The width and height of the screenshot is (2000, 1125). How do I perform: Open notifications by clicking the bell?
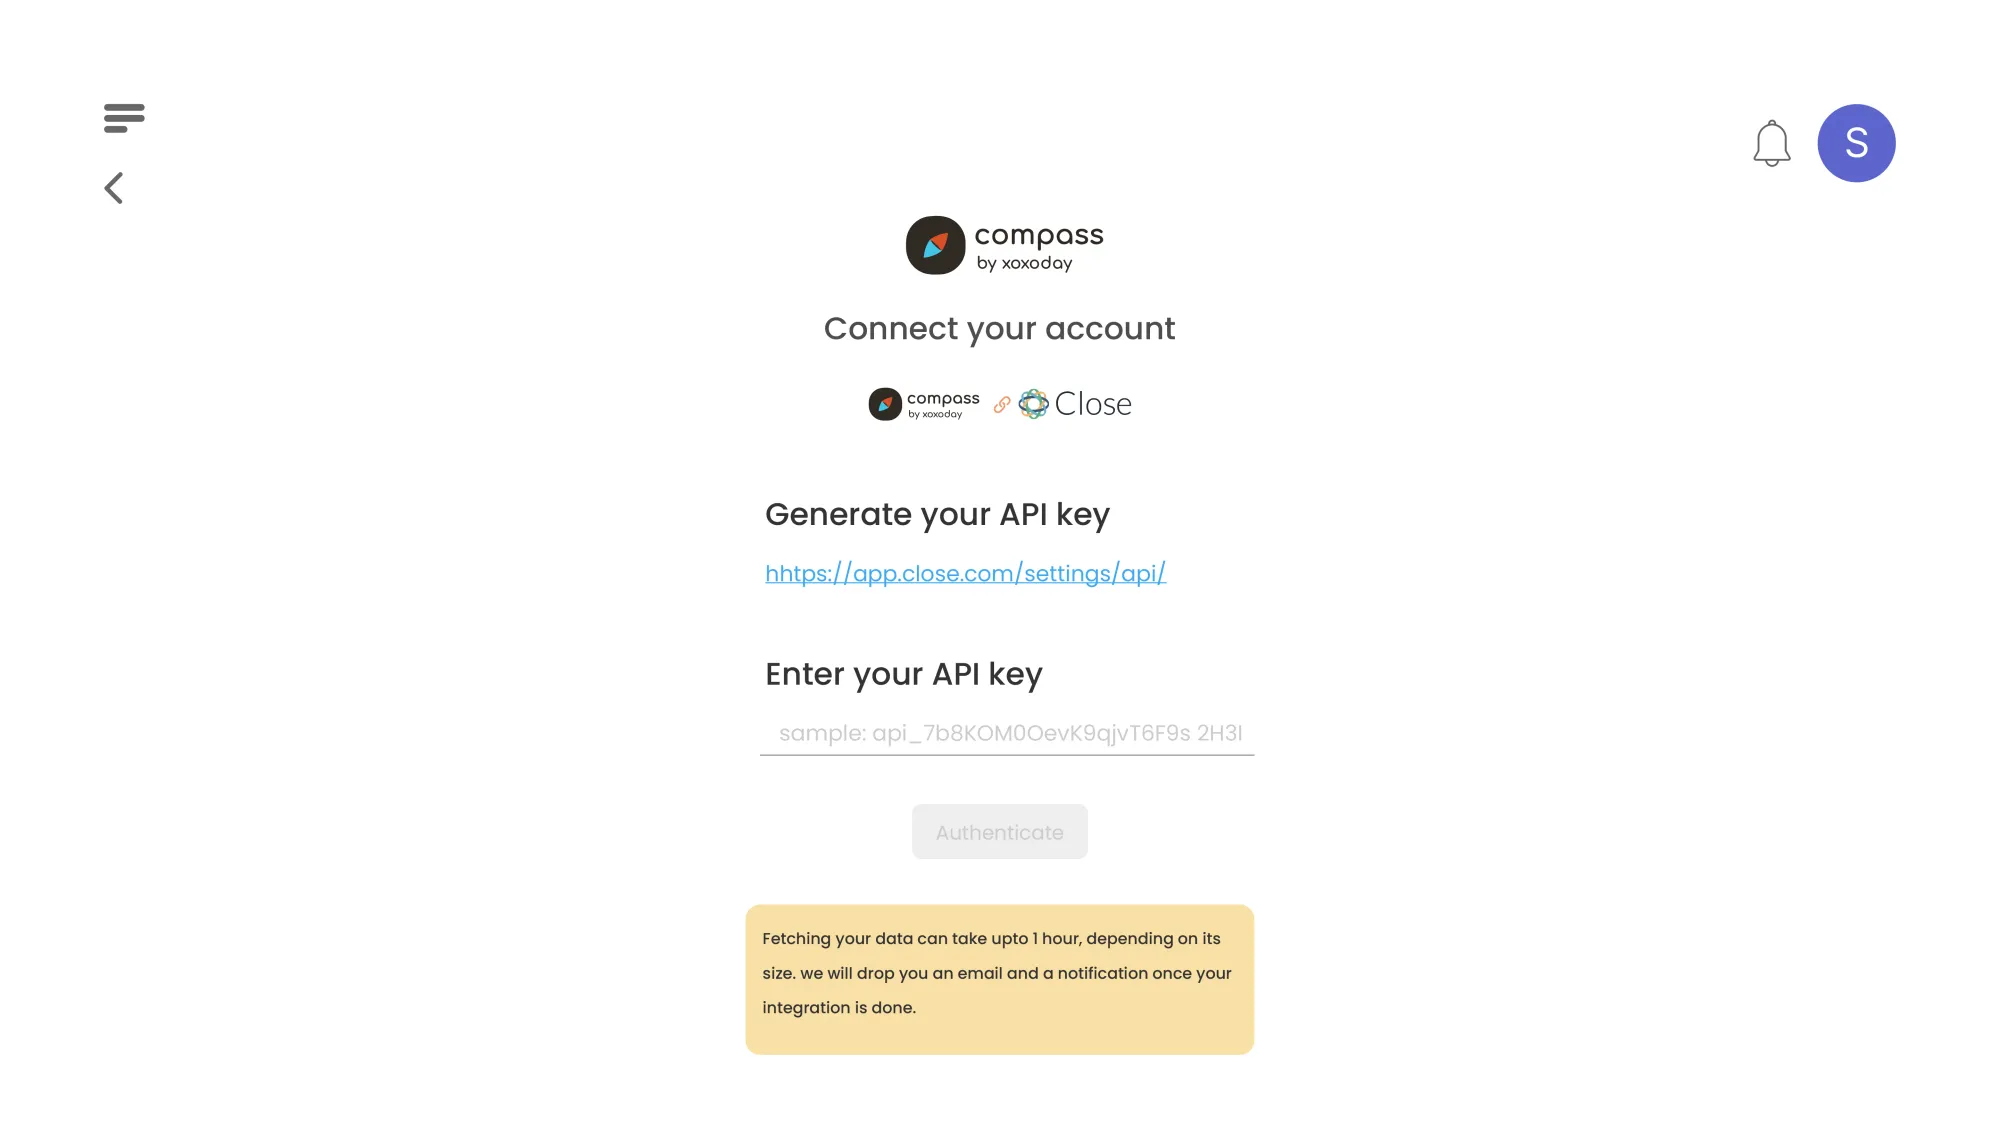(1772, 144)
